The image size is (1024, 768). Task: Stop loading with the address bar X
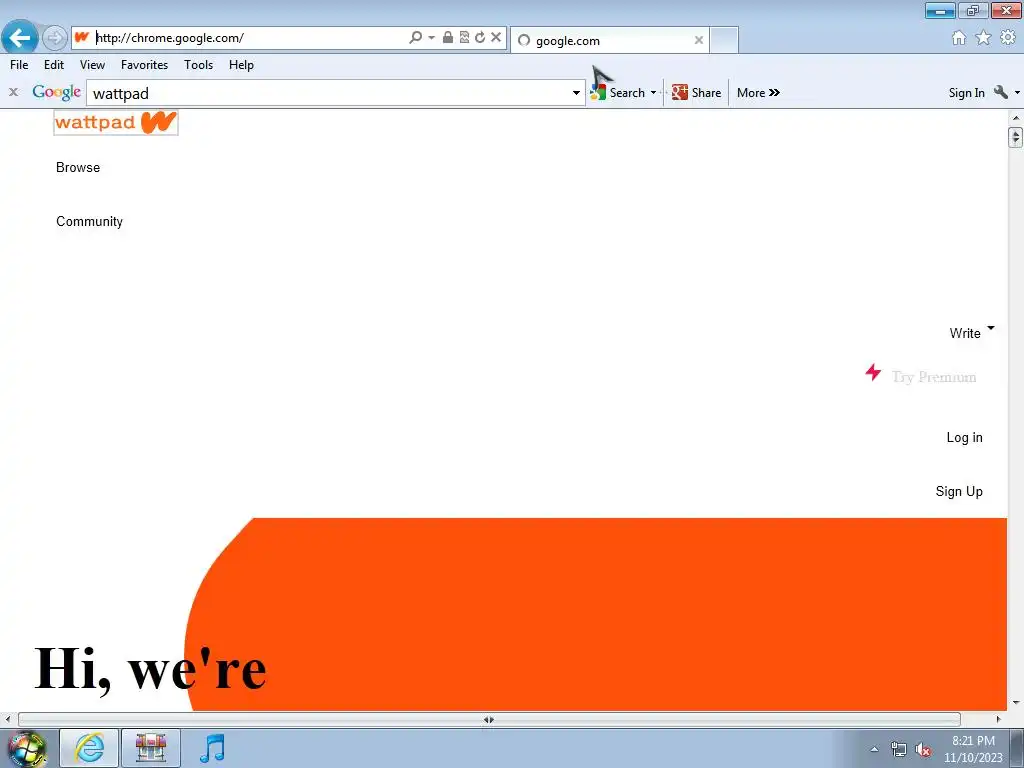[496, 37]
